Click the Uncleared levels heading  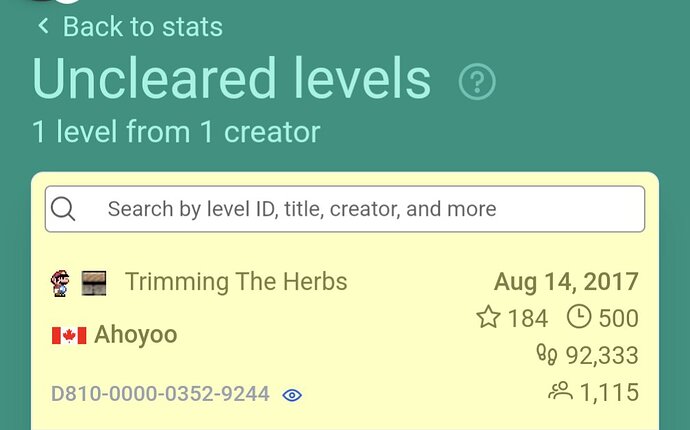point(231,79)
